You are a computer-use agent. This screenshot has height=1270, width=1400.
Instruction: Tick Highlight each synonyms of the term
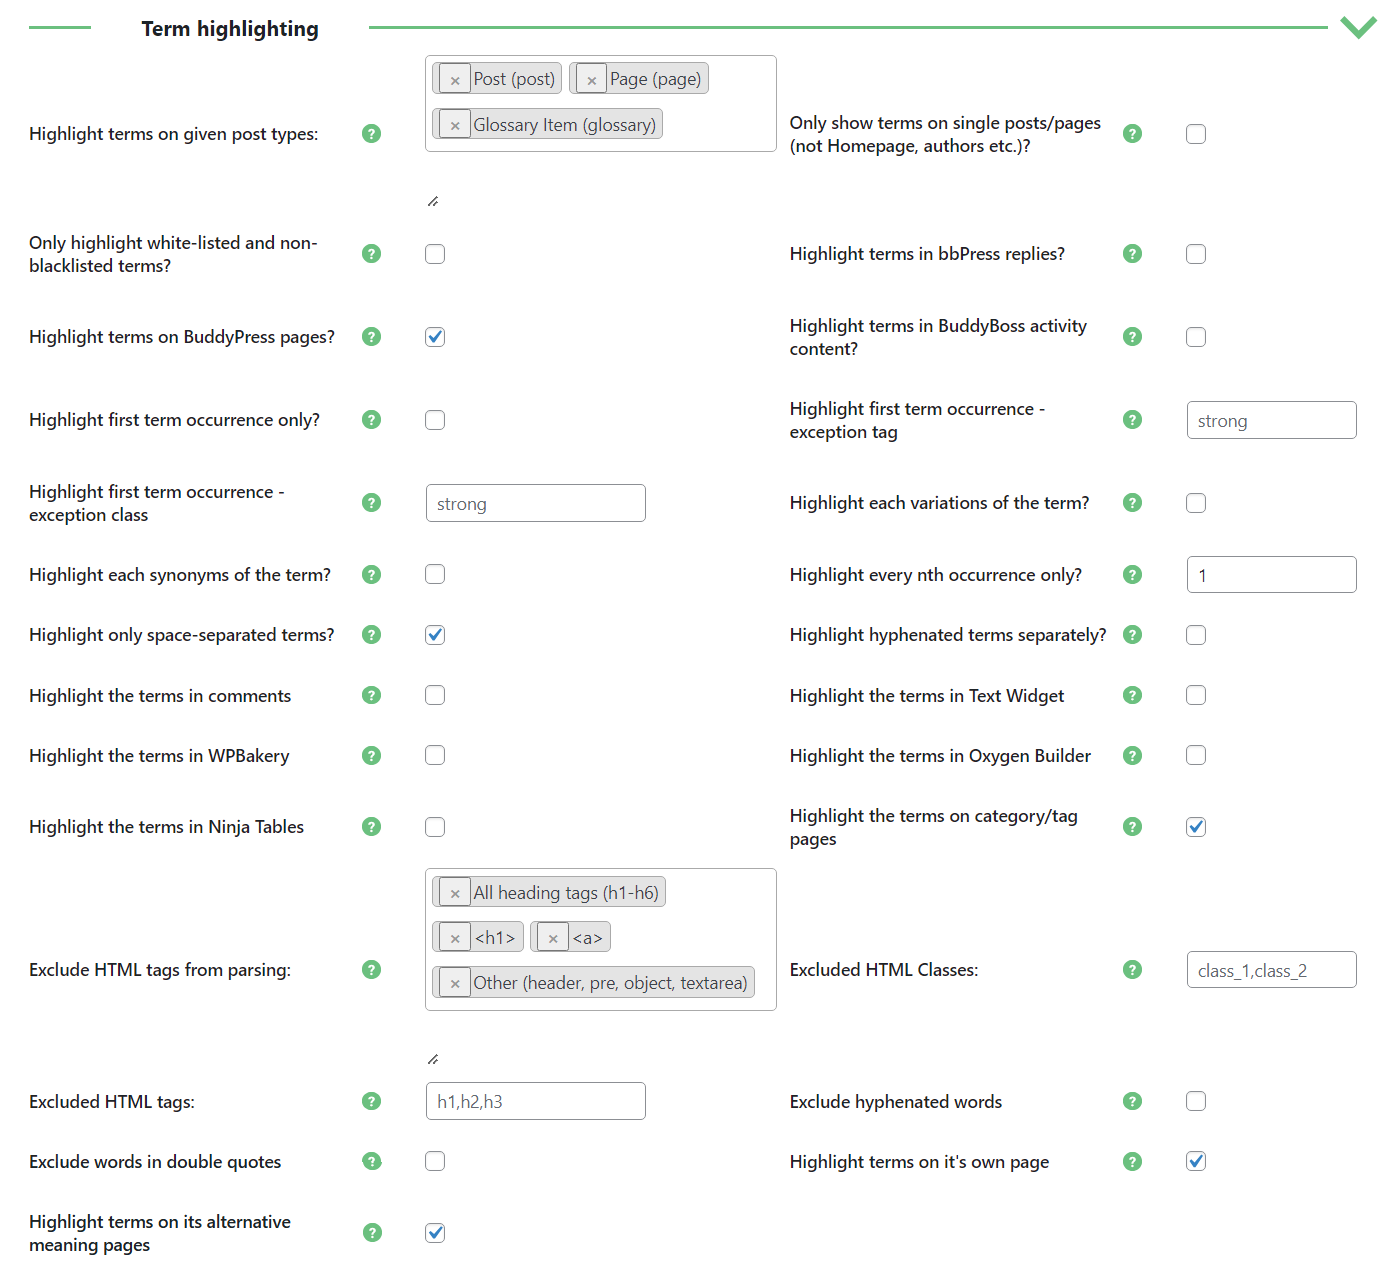(435, 574)
